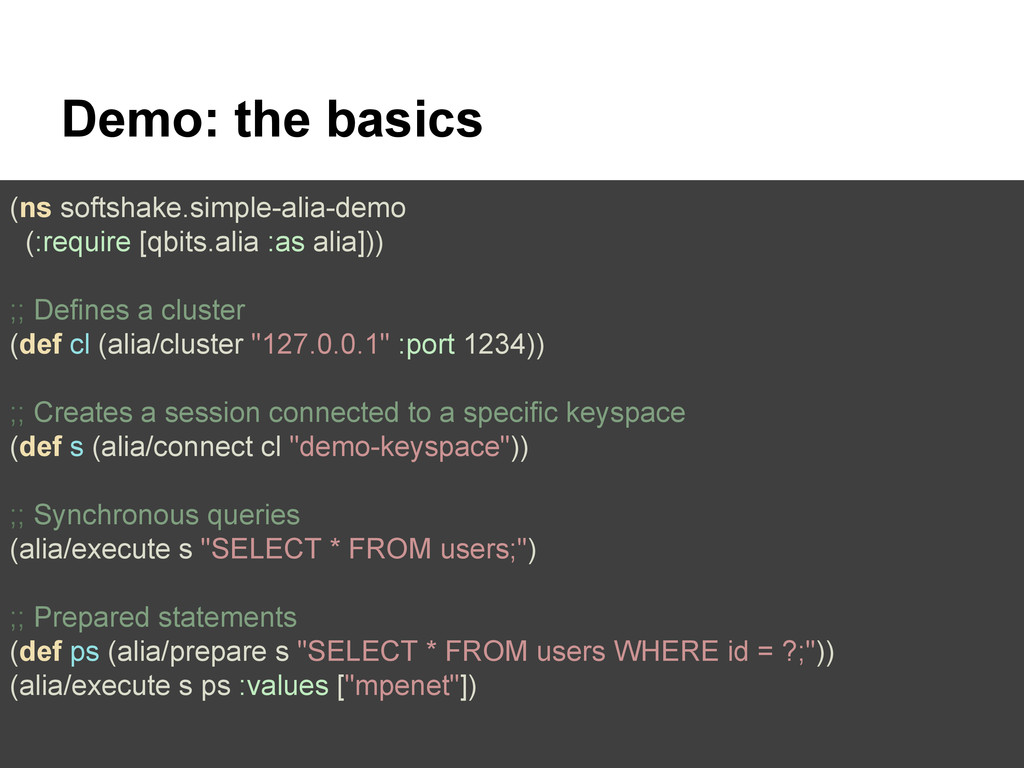Click the namespace softshake.simple-alia-demo
The width and height of the screenshot is (1024, 768).
233,208
